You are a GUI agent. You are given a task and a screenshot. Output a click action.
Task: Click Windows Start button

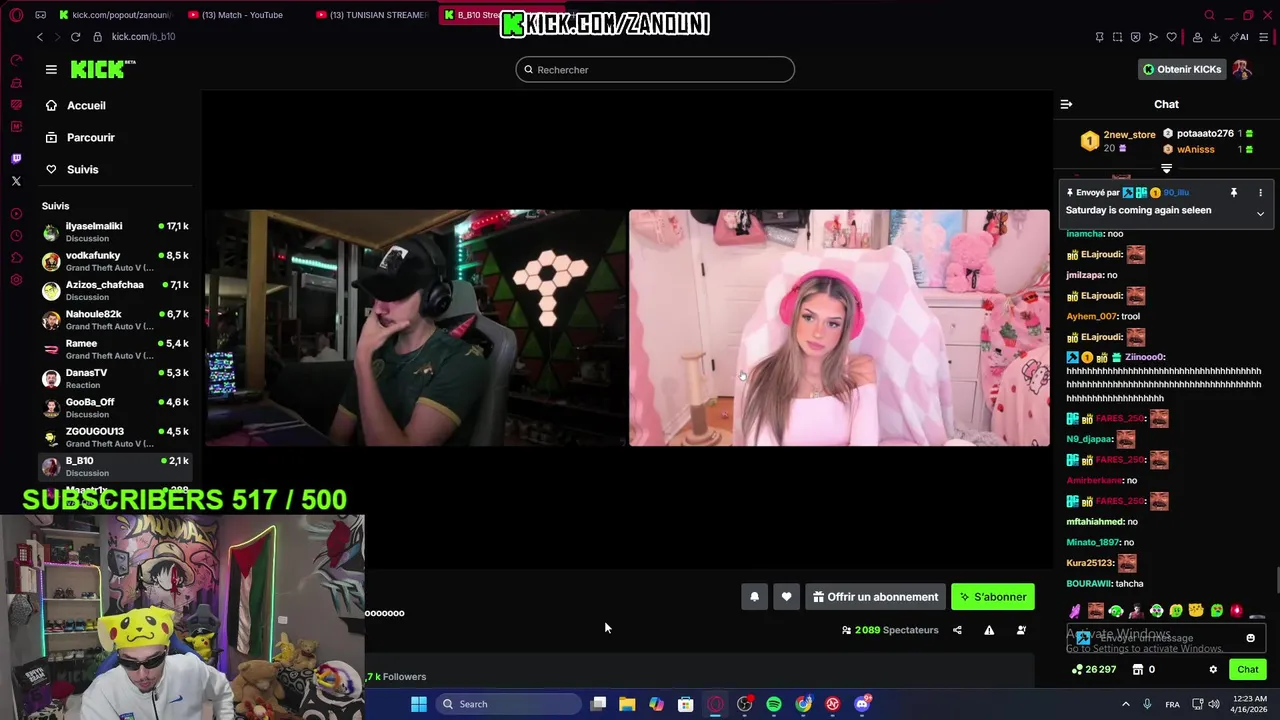coord(419,704)
